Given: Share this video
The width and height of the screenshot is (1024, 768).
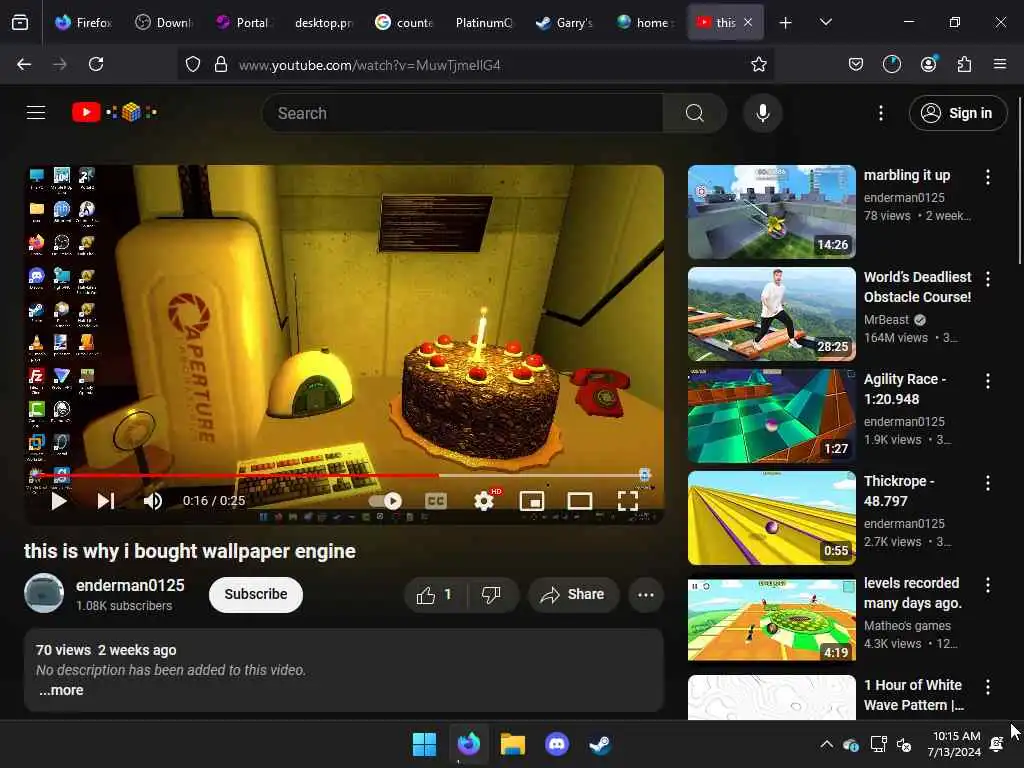Looking at the screenshot, I should [573, 595].
